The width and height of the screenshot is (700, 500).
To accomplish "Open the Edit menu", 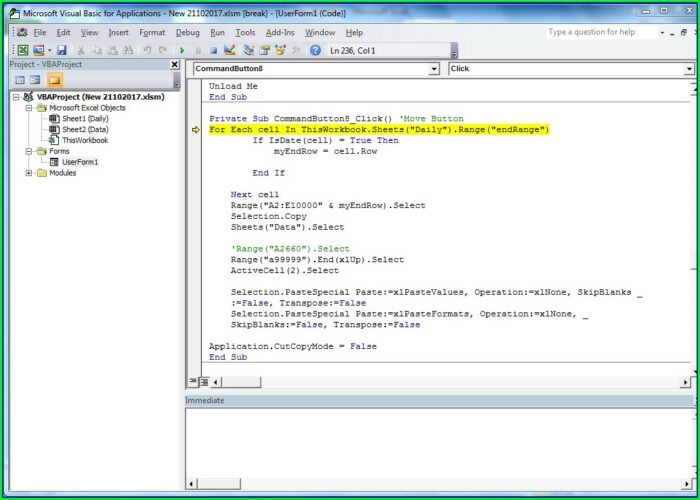I will click(x=63, y=33).
